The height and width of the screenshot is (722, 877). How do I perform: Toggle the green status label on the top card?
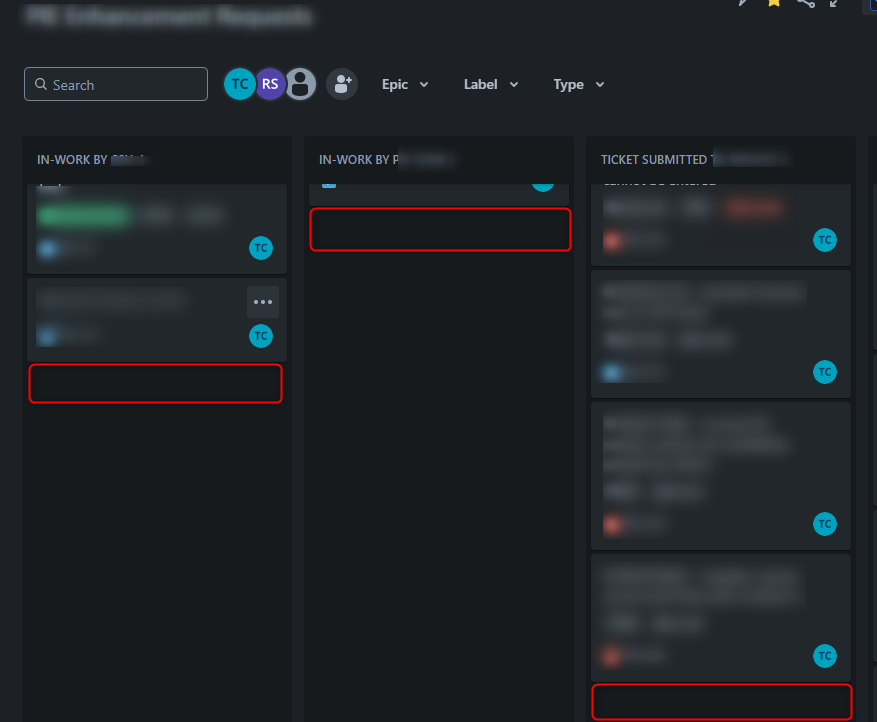pyautogui.click(x=84, y=215)
